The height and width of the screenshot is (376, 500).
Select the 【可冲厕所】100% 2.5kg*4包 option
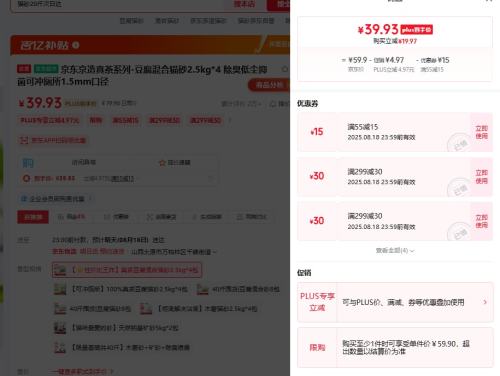pos(121,289)
